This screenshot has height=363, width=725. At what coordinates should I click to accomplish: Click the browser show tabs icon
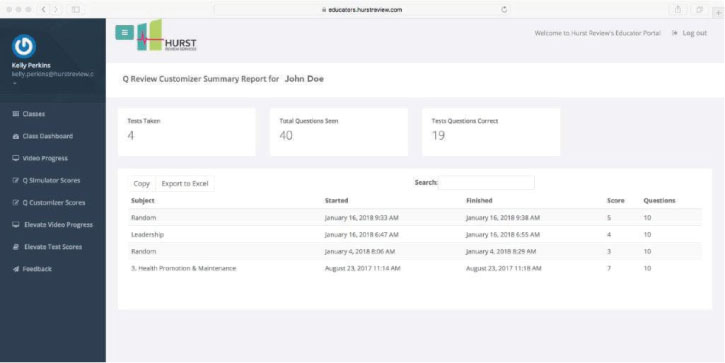pos(700,9)
